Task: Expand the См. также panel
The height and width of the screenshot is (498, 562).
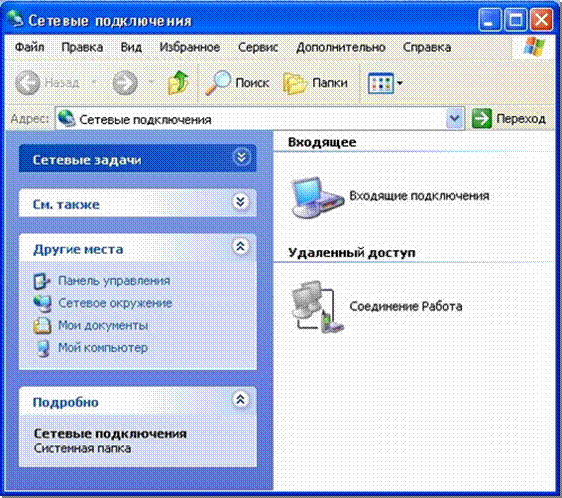Action: click(240, 202)
